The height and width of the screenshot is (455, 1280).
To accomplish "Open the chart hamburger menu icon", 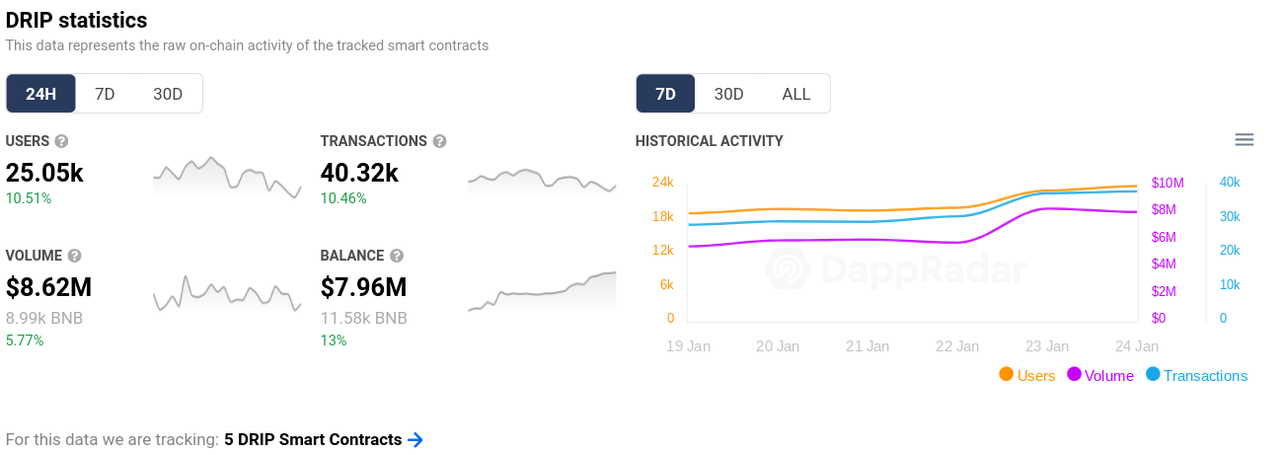I will [1244, 140].
